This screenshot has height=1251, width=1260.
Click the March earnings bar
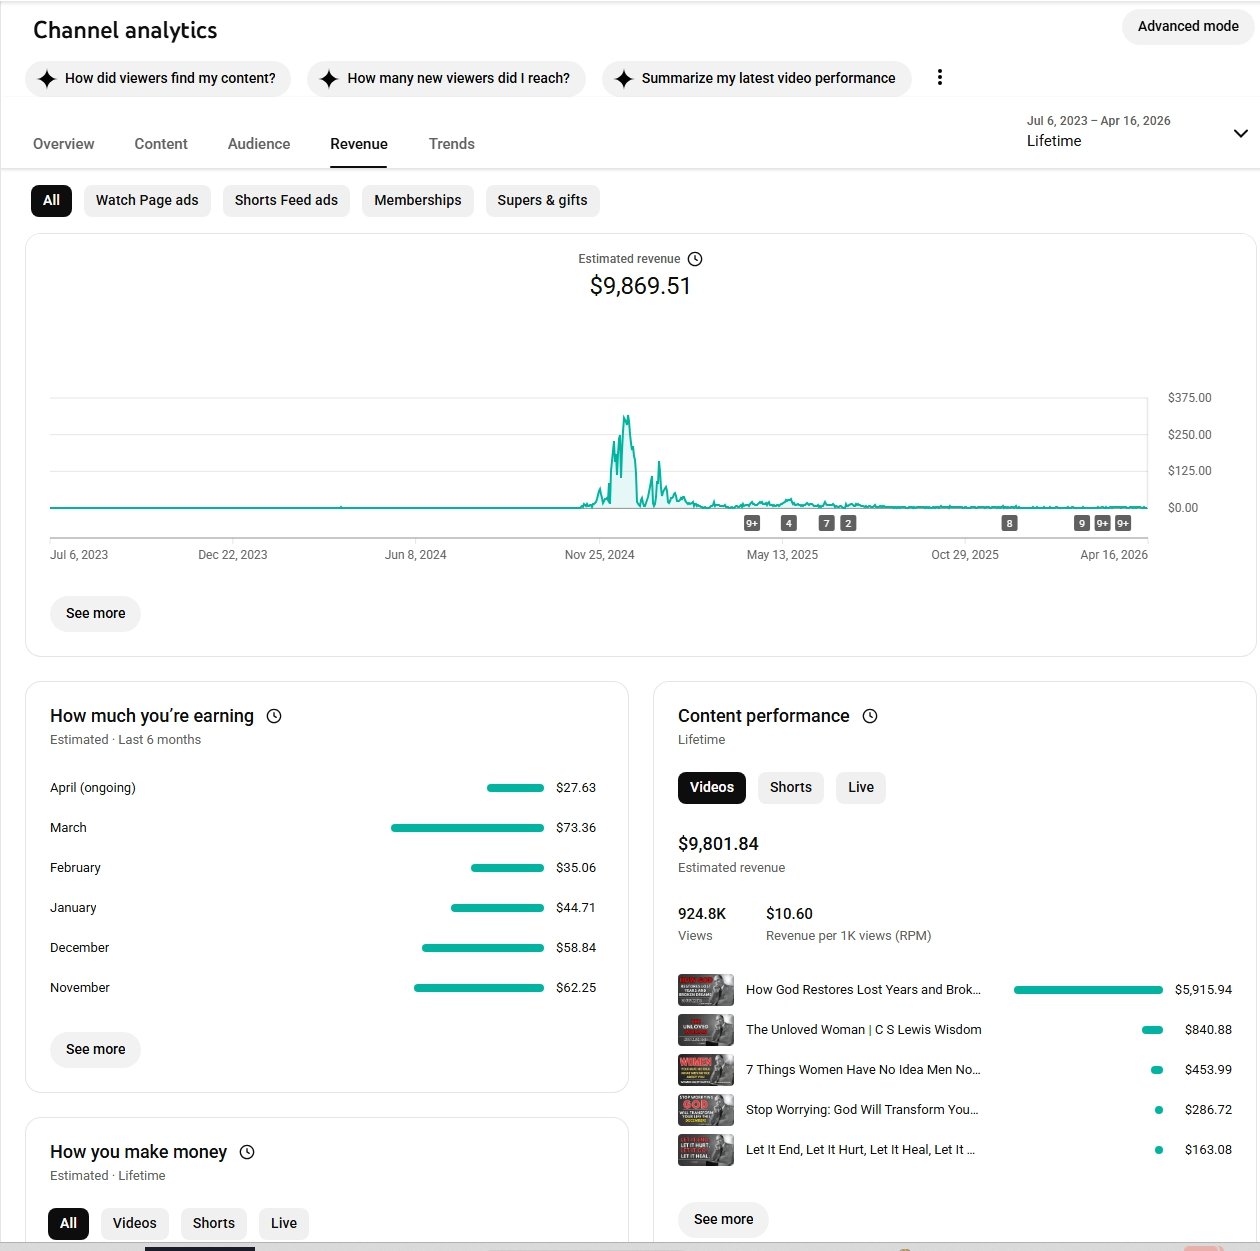pos(467,828)
